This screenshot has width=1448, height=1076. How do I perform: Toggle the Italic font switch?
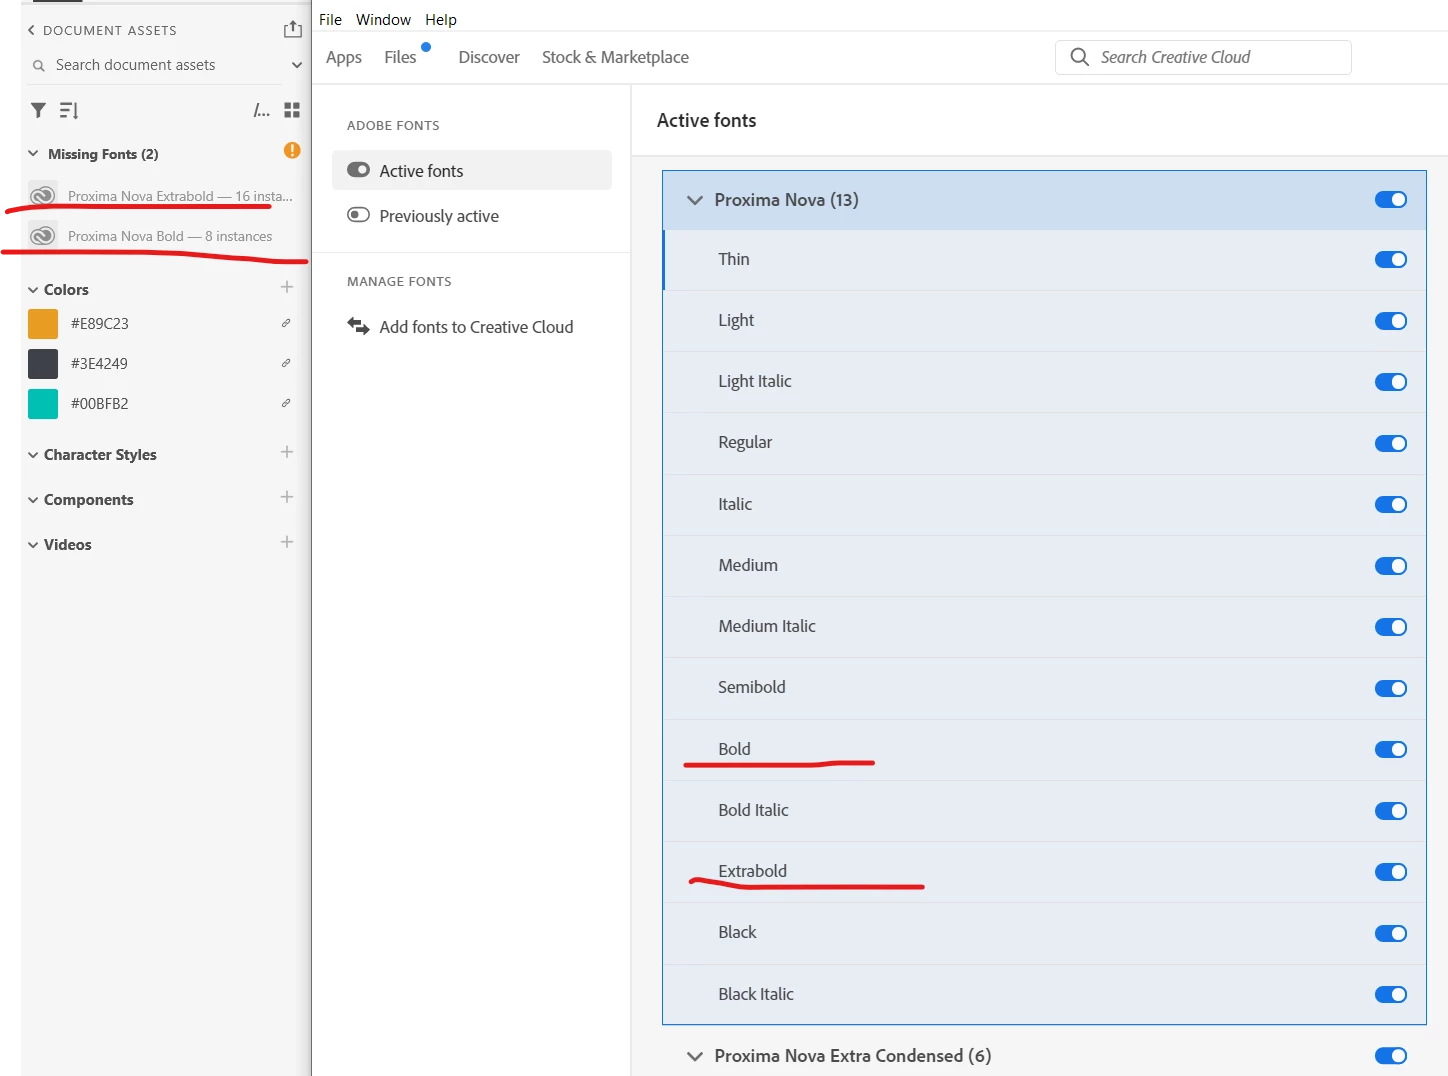coord(1391,505)
